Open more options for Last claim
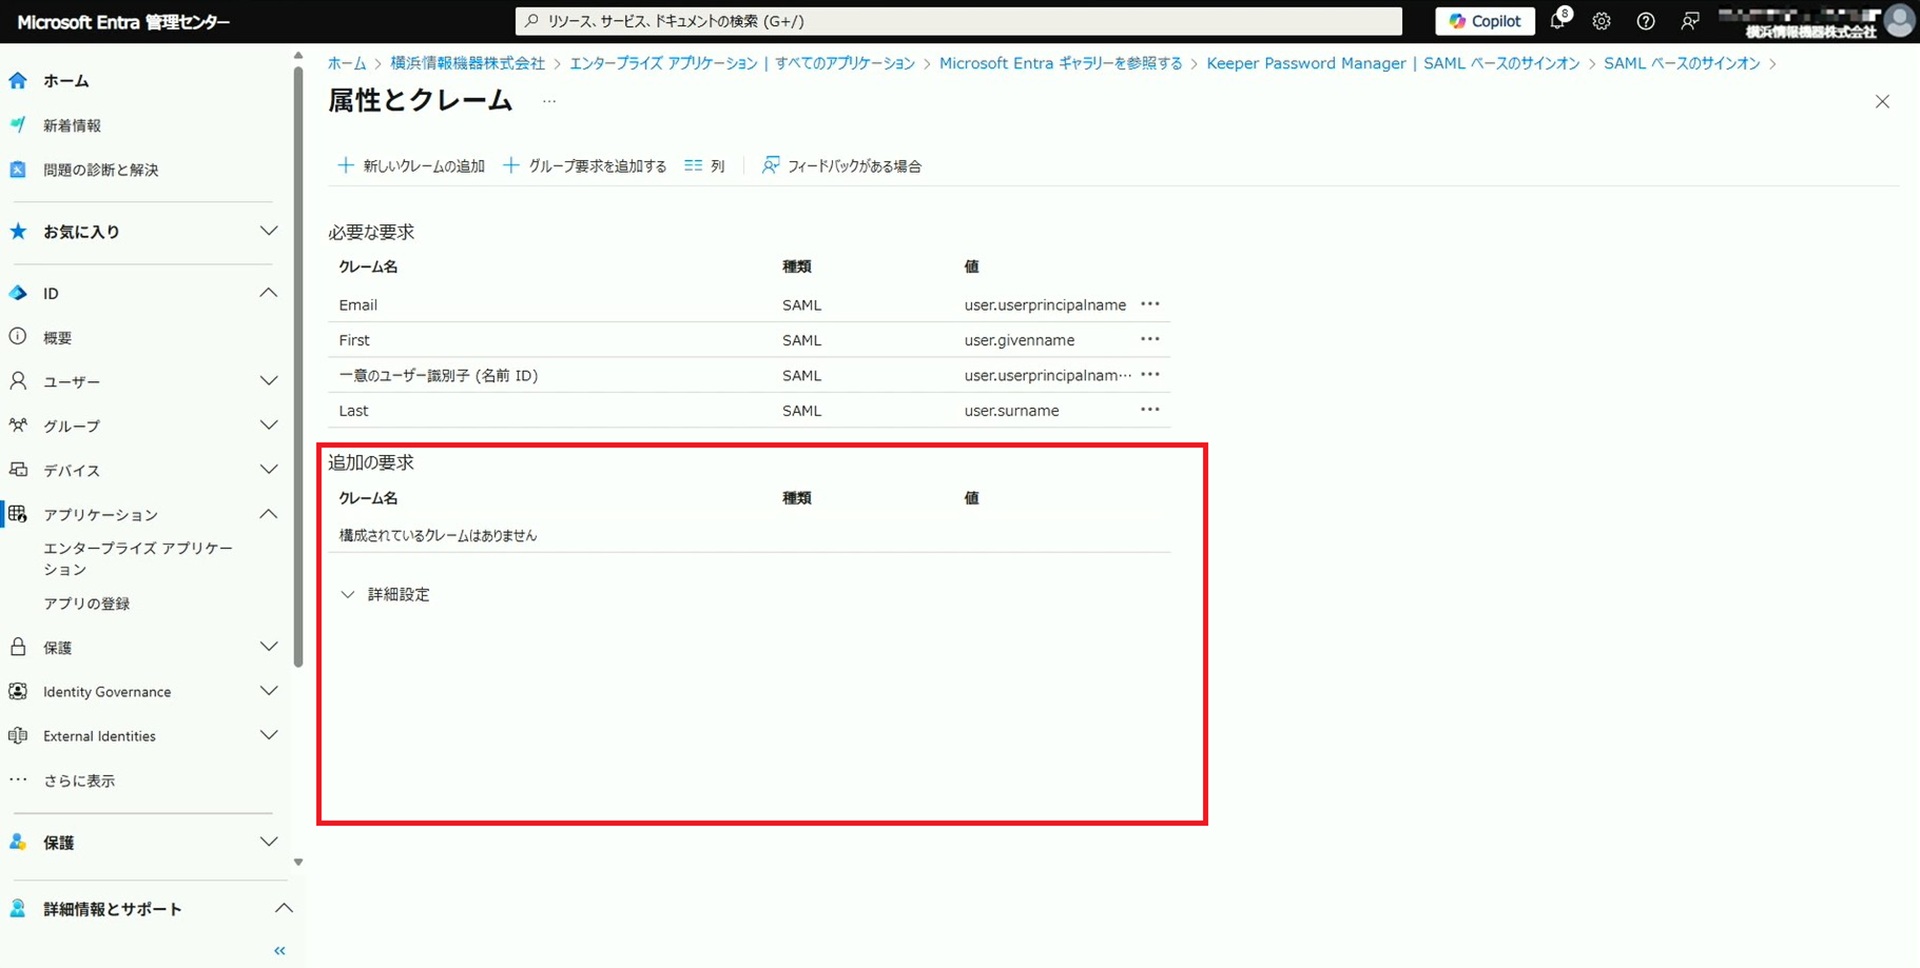Viewport: 1920px width, 968px height. point(1150,410)
